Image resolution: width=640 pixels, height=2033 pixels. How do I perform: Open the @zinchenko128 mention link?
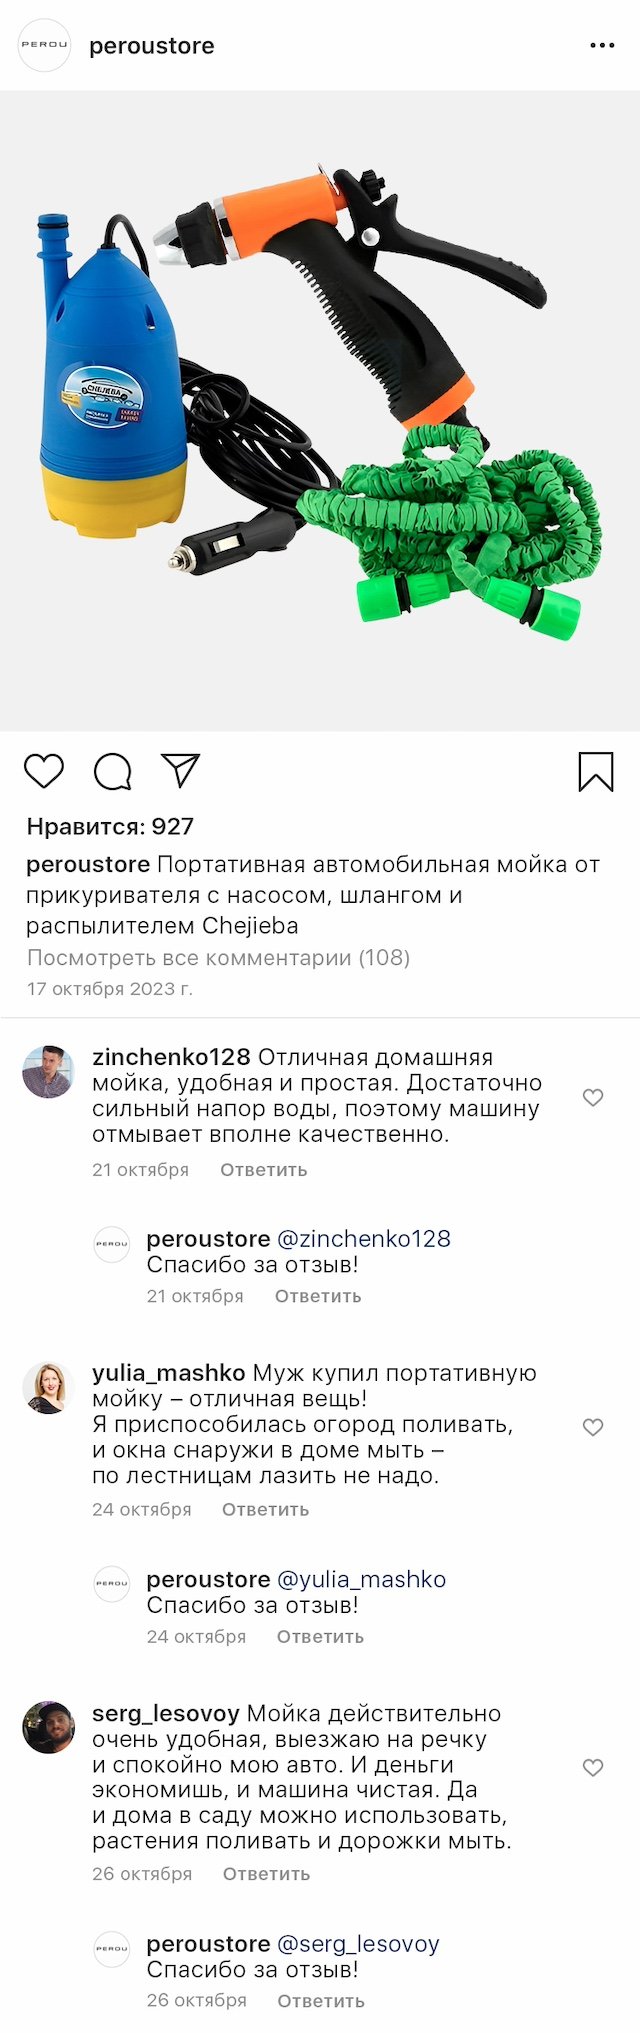coord(363,1239)
